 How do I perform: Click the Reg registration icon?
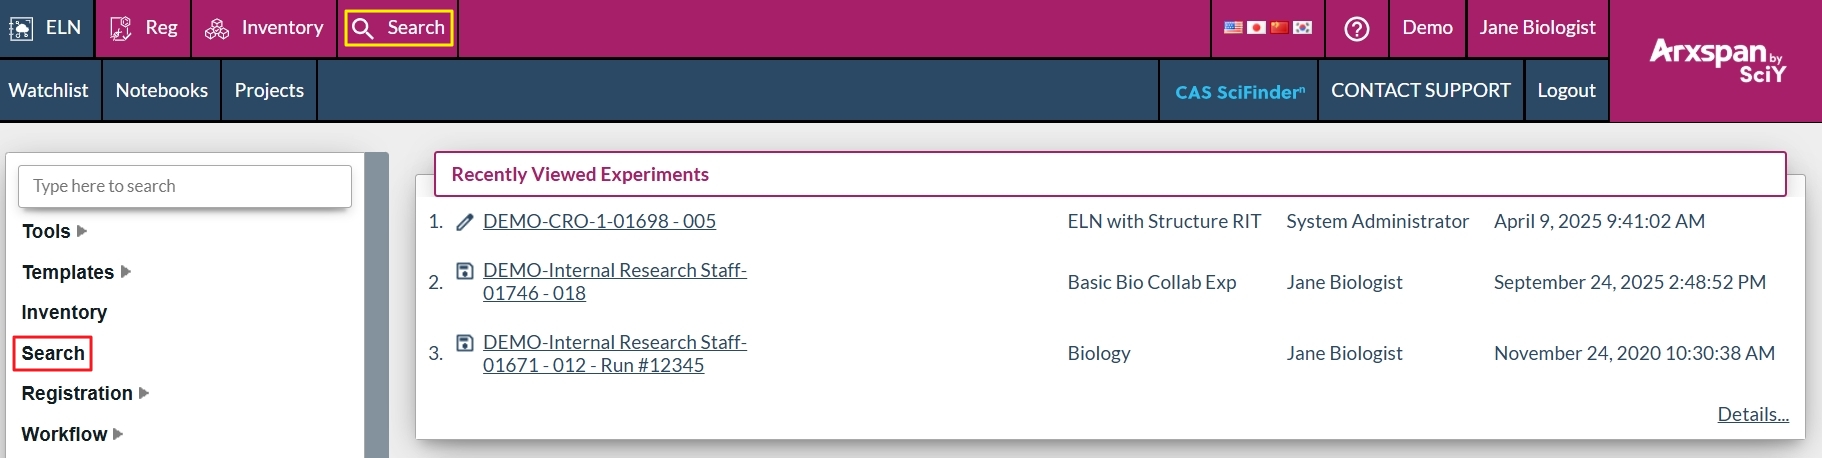click(x=121, y=28)
